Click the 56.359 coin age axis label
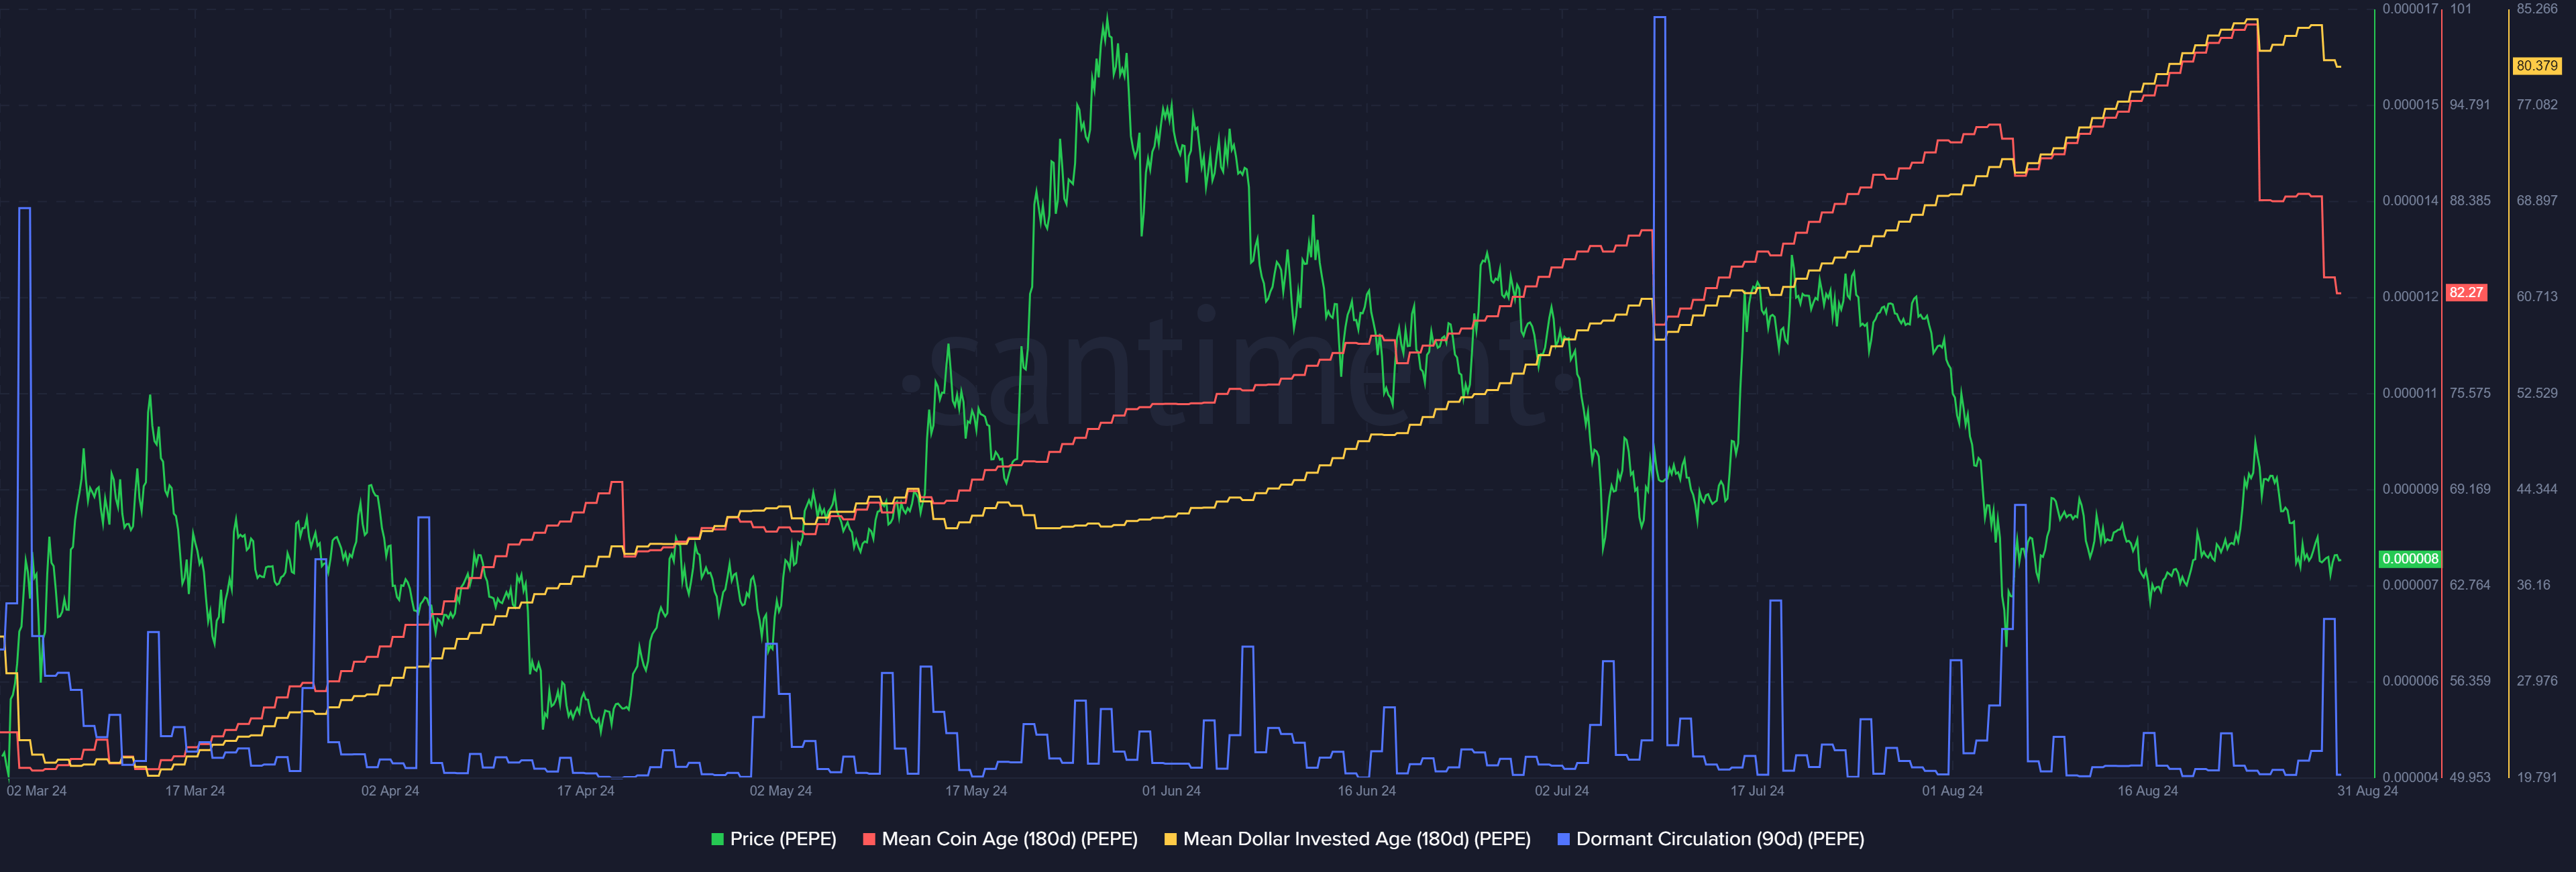 pyautogui.click(x=2470, y=681)
